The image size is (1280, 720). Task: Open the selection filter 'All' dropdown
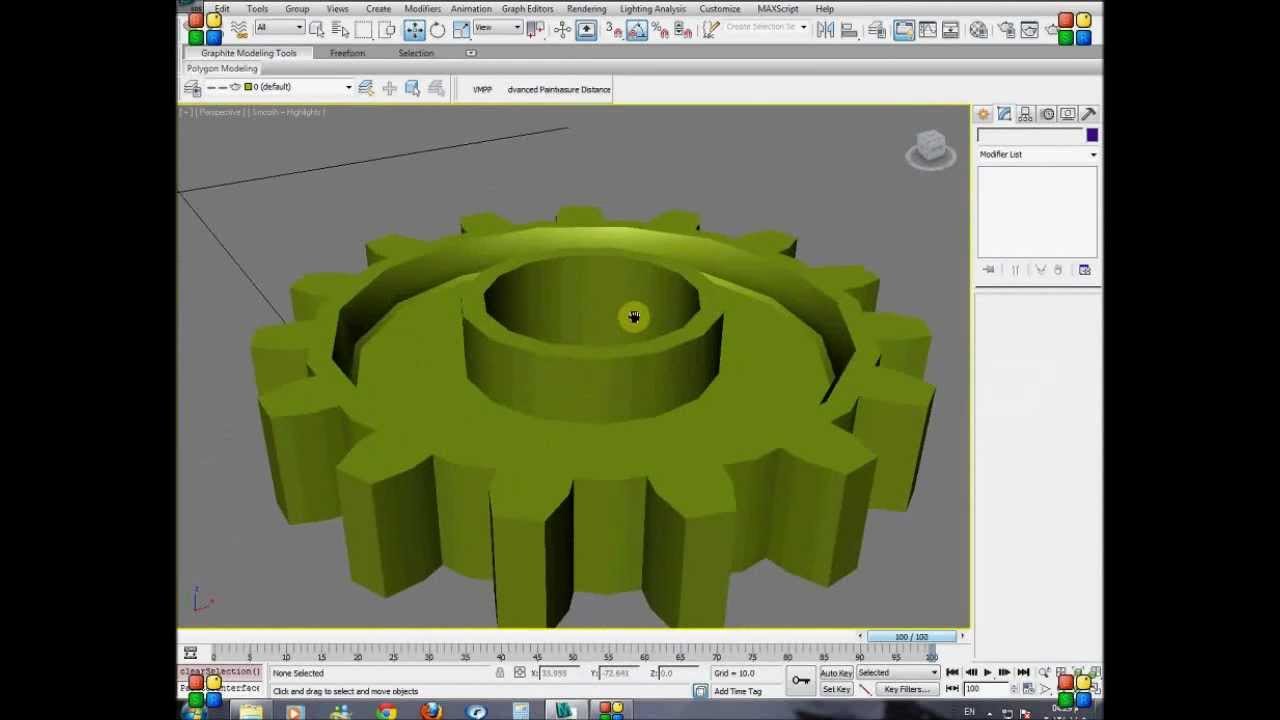tap(279, 28)
